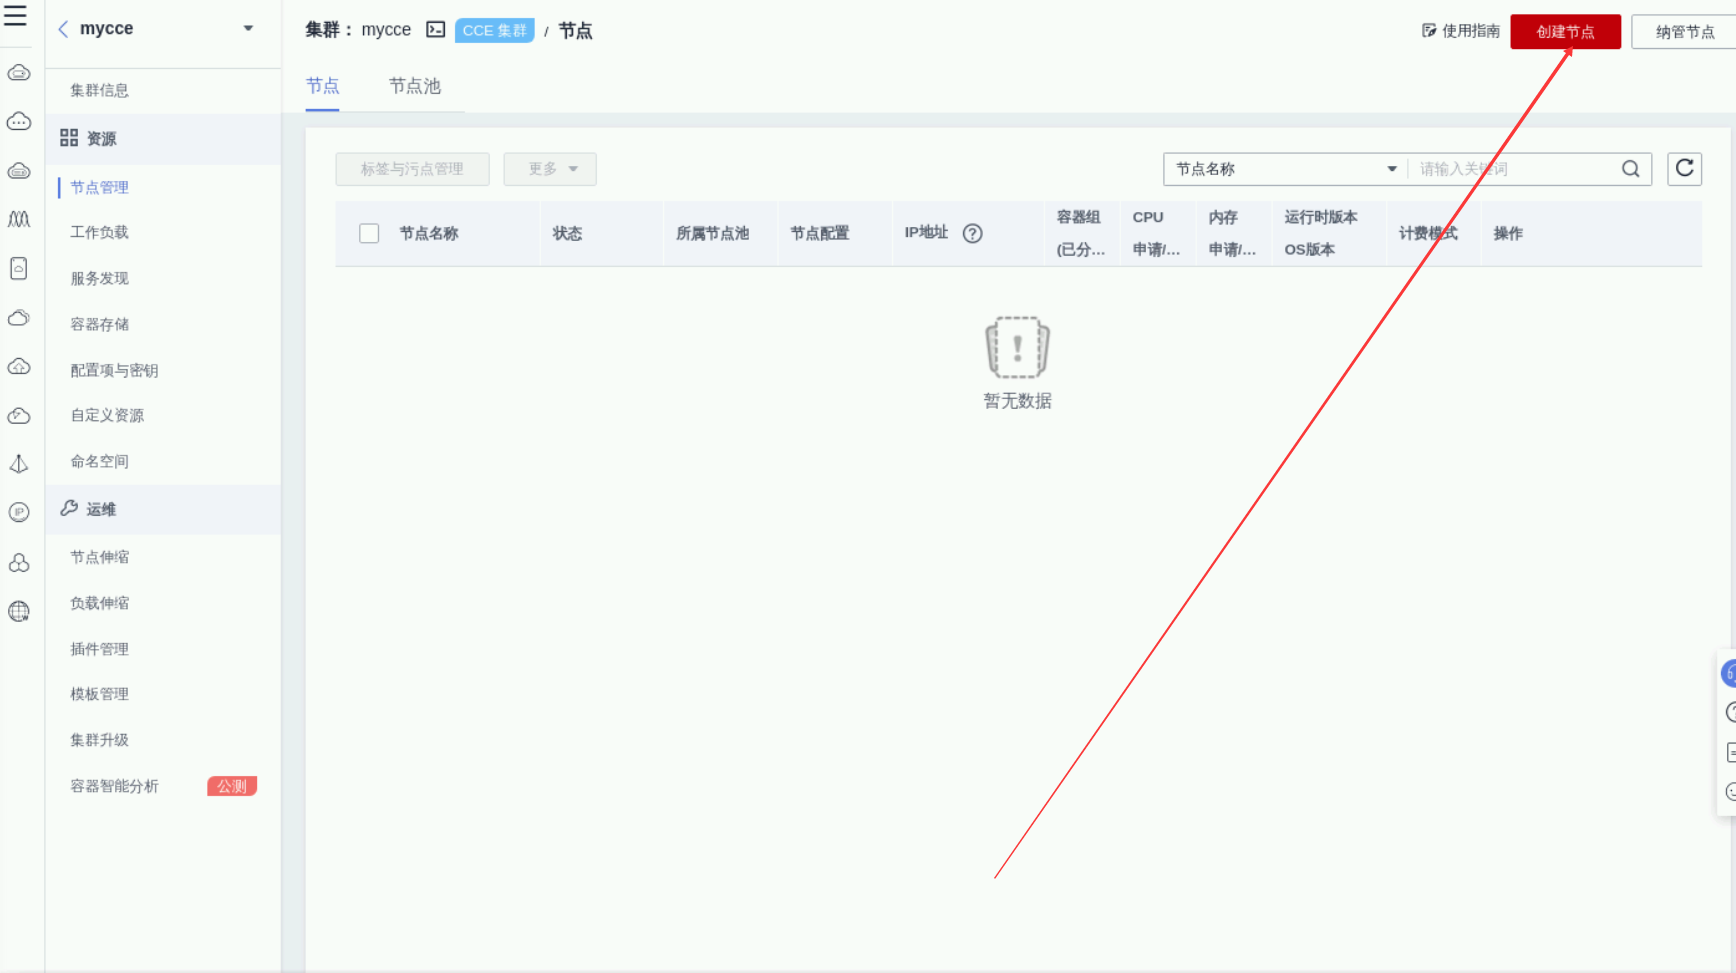1736x973 pixels.
Task: Click the 公测 badge
Action: pos(232,786)
